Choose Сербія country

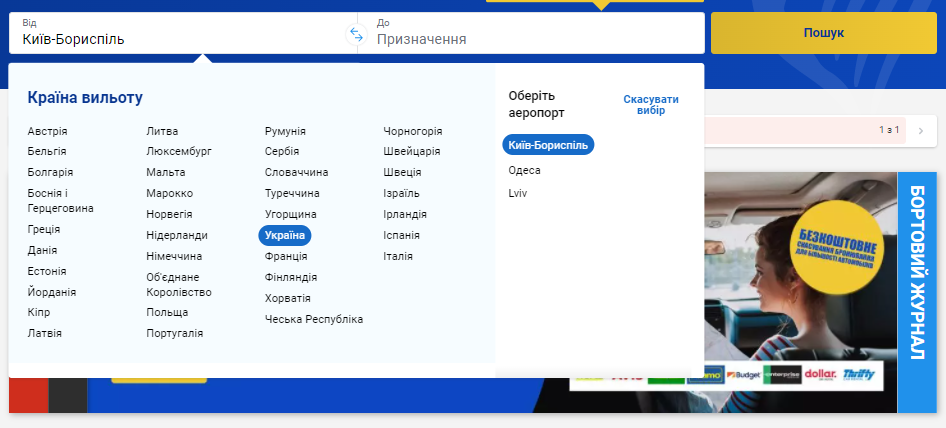282,151
